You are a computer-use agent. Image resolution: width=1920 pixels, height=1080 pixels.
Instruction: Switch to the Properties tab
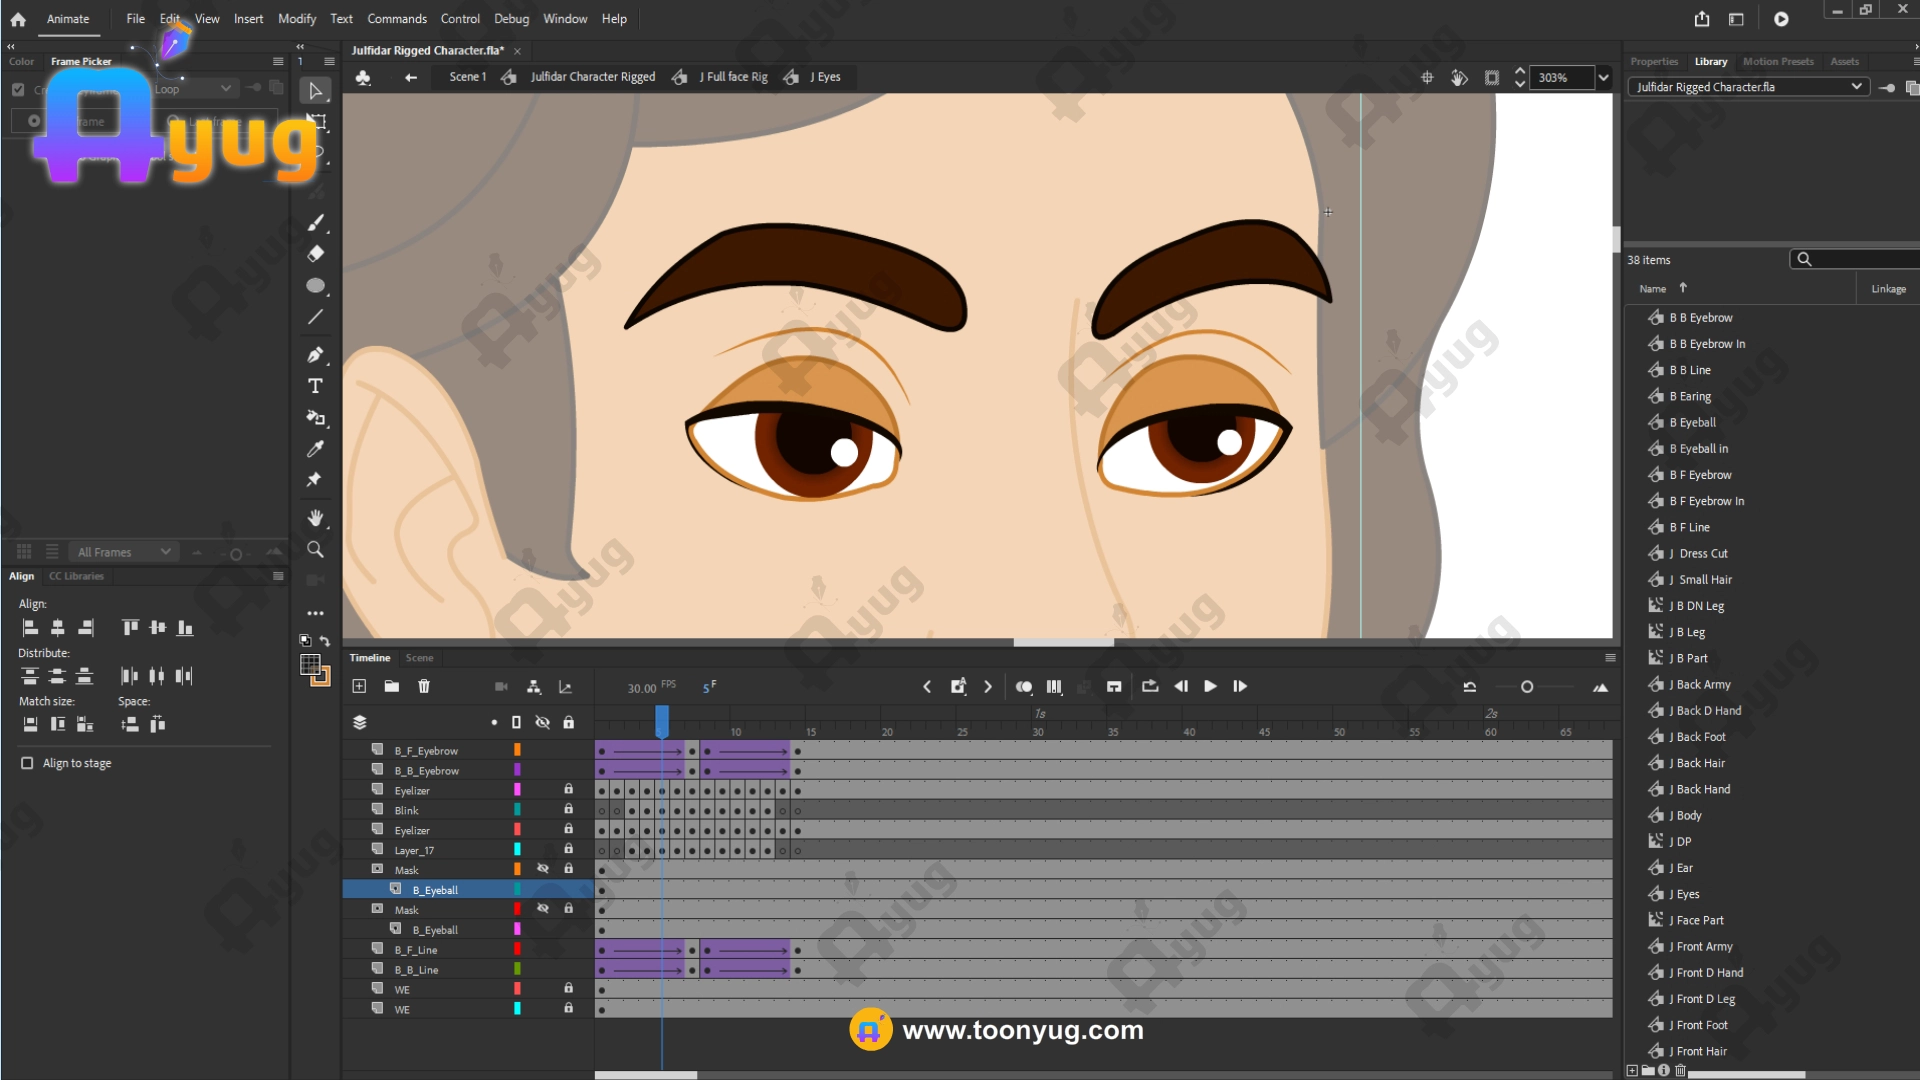pyautogui.click(x=1654, y=61)
